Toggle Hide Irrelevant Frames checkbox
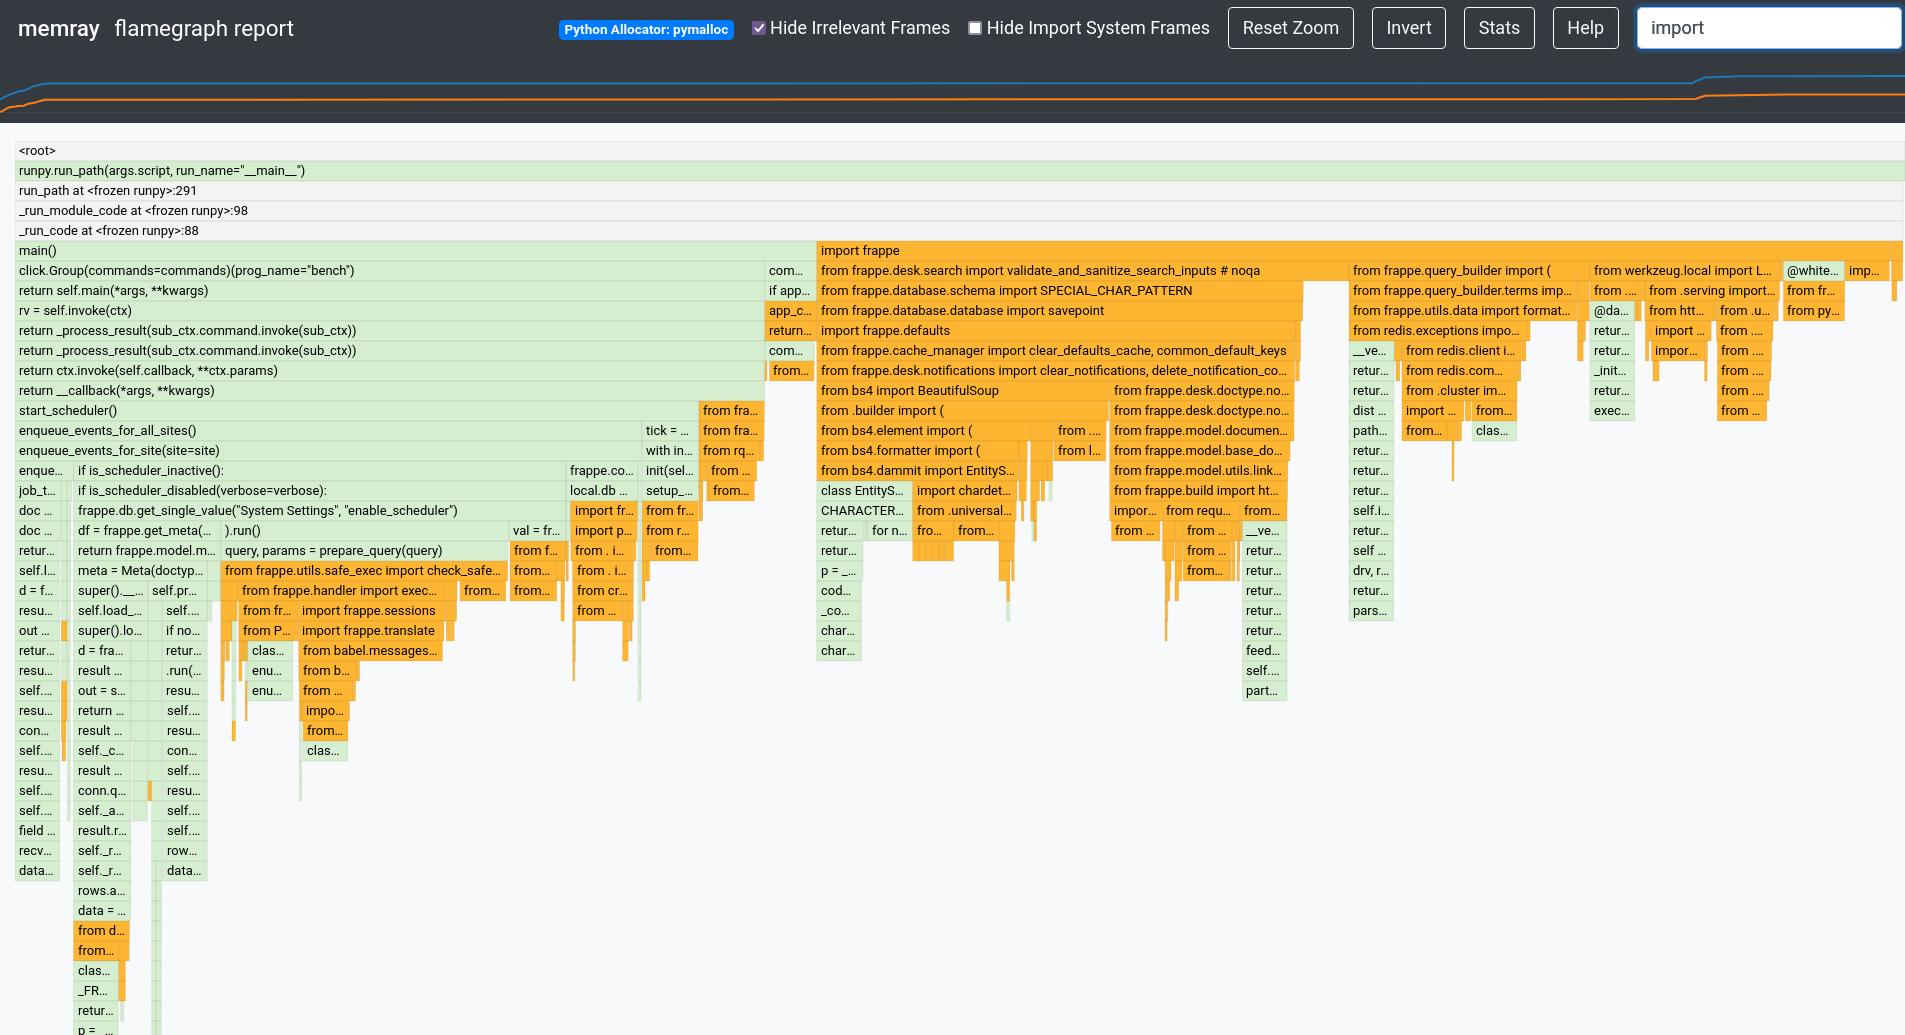The image size is (1905, 1035). [759, 28]
